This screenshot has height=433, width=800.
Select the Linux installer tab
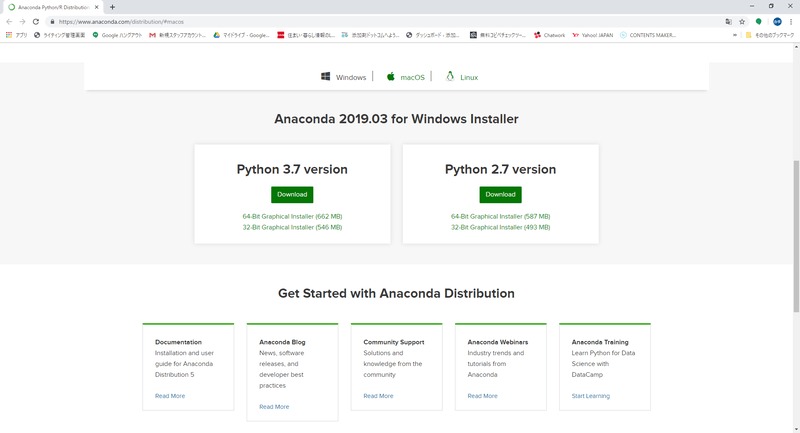[462, 77]
